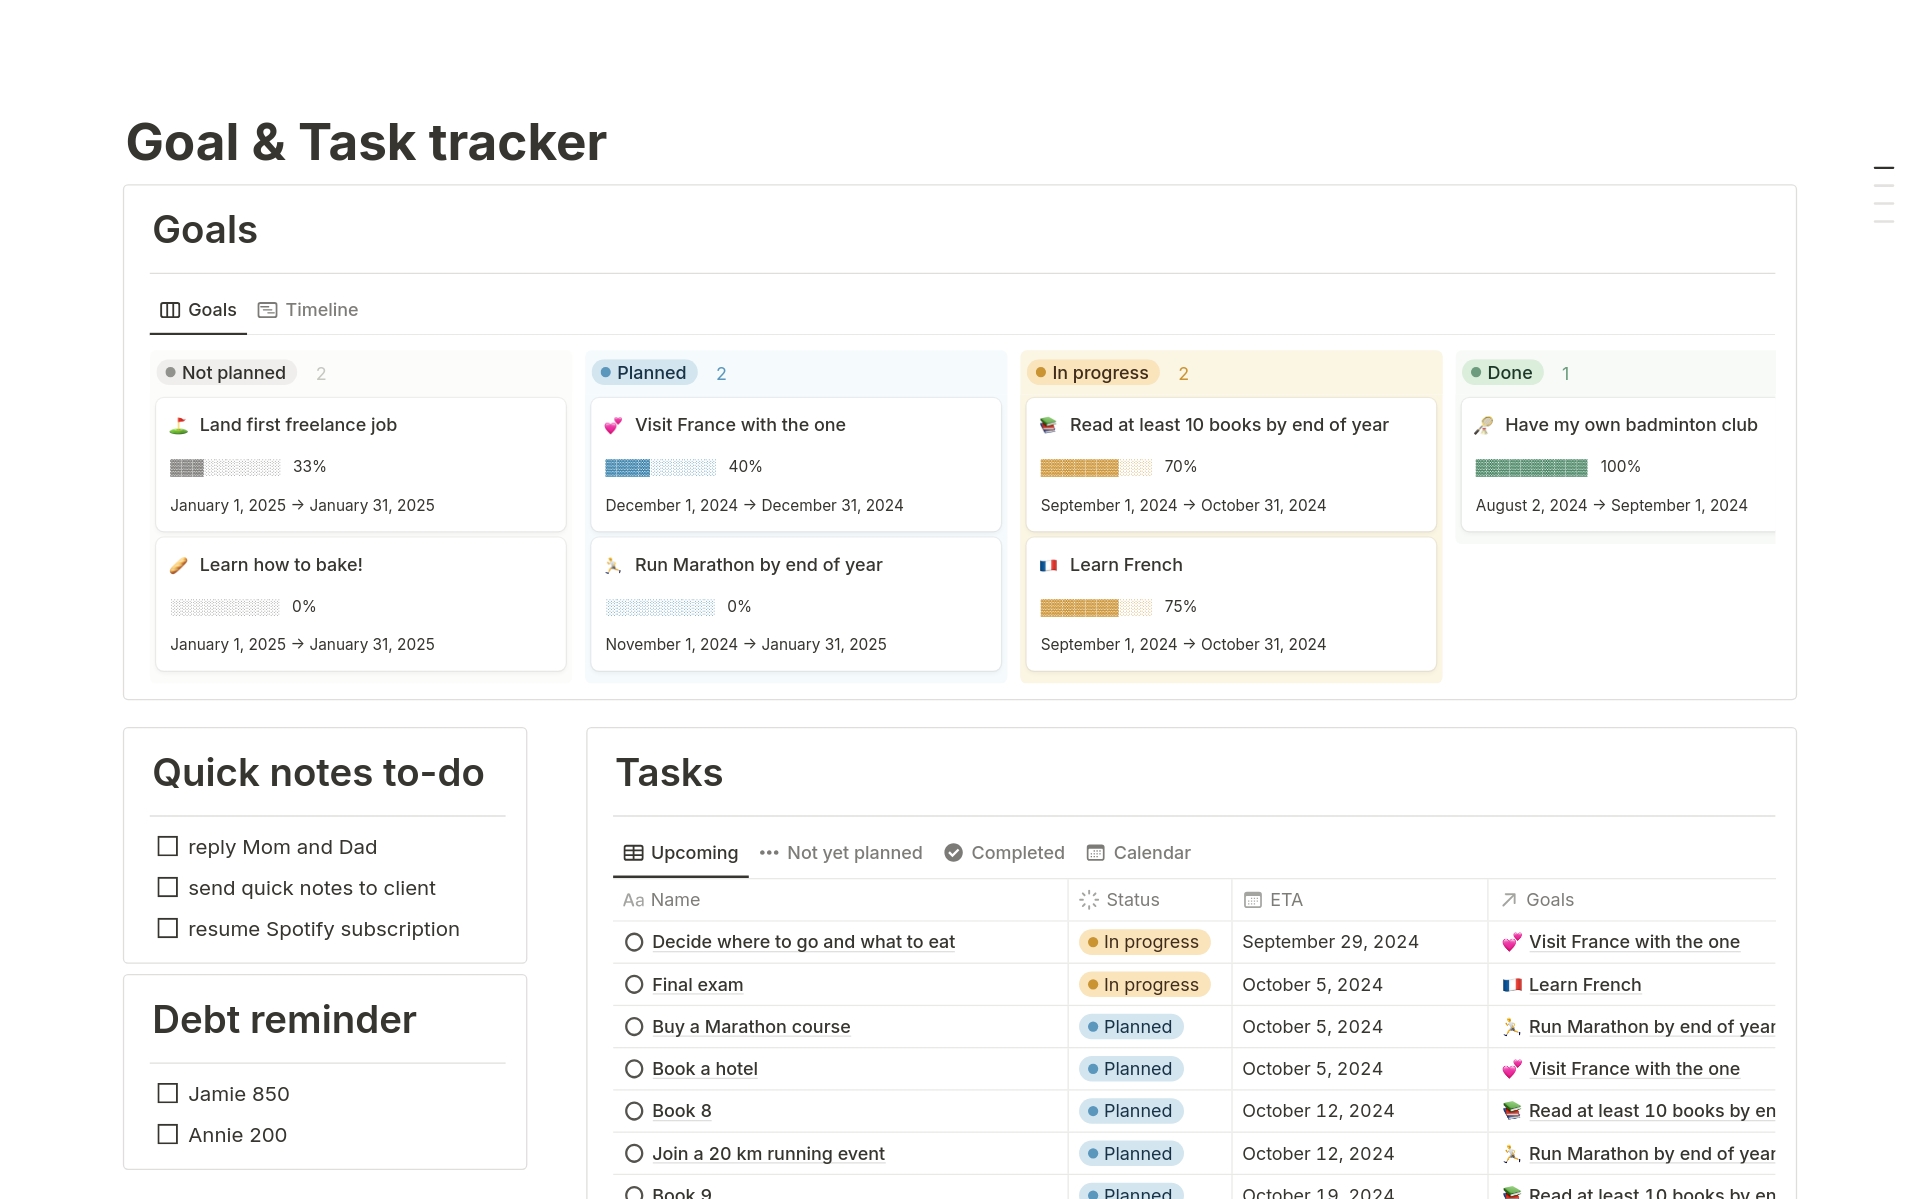Open the Buy a Marathon course task
Image resolution: width=1920 pixels, height=1199 pixels.
750,1026
